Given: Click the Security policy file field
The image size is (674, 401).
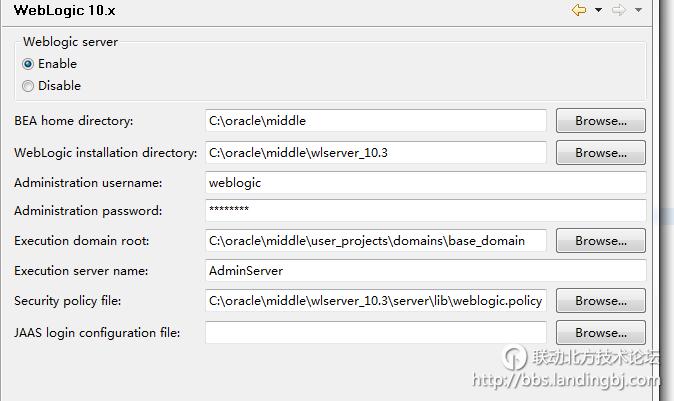Looking at the screenshot, I should [375, 301].
